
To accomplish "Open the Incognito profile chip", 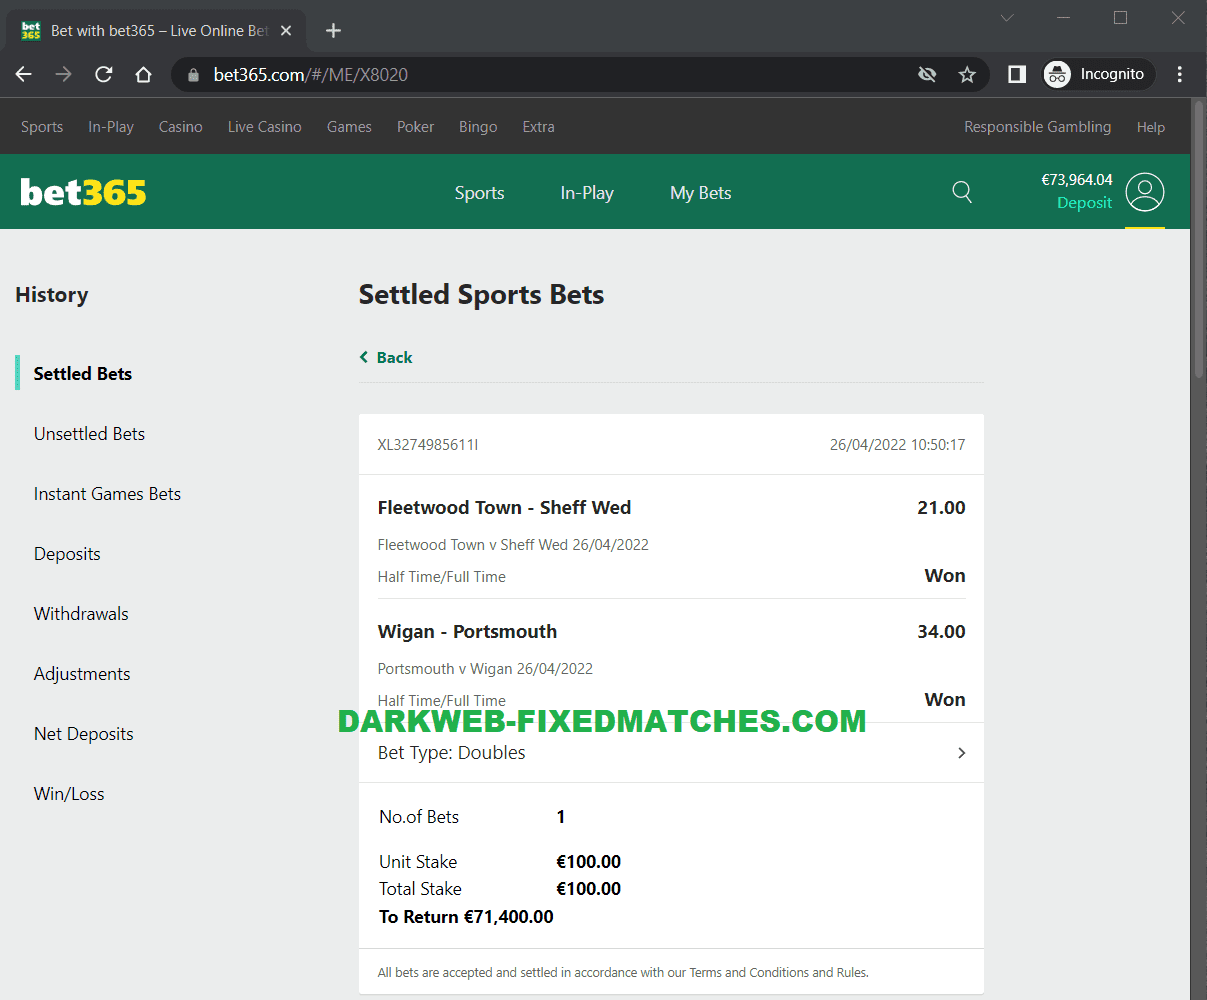I will point(1097,74).
